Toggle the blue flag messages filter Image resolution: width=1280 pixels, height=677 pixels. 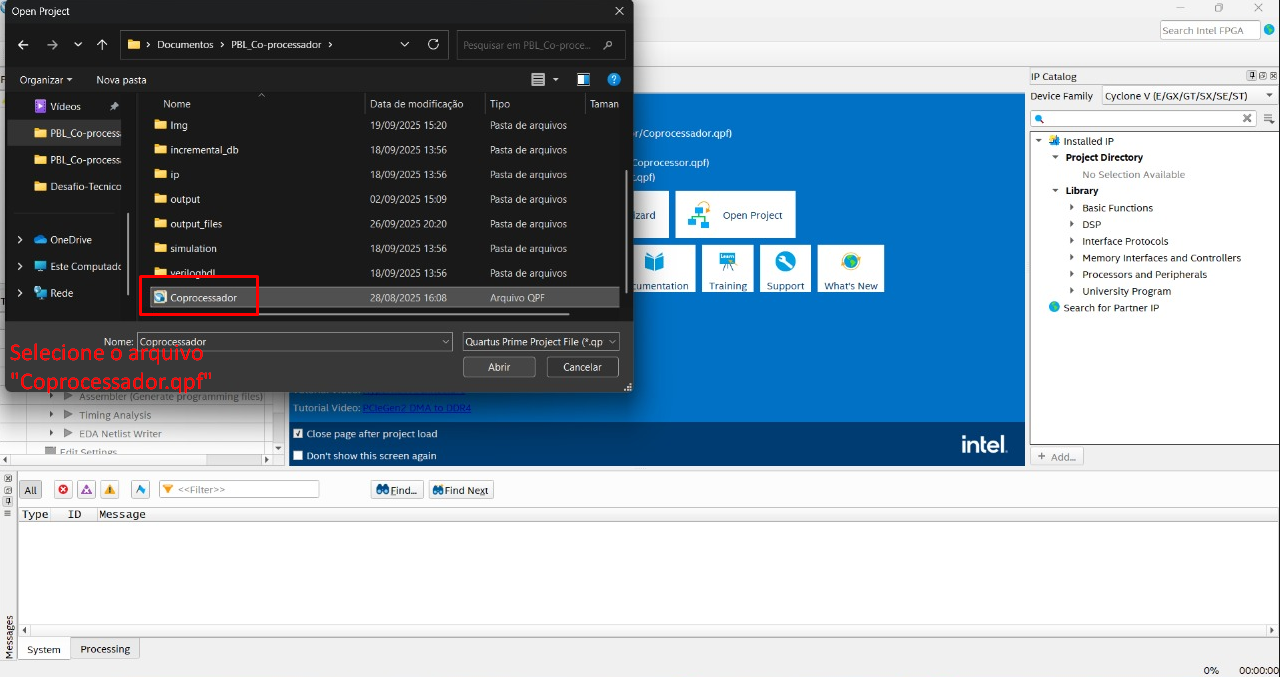(141, 490)
